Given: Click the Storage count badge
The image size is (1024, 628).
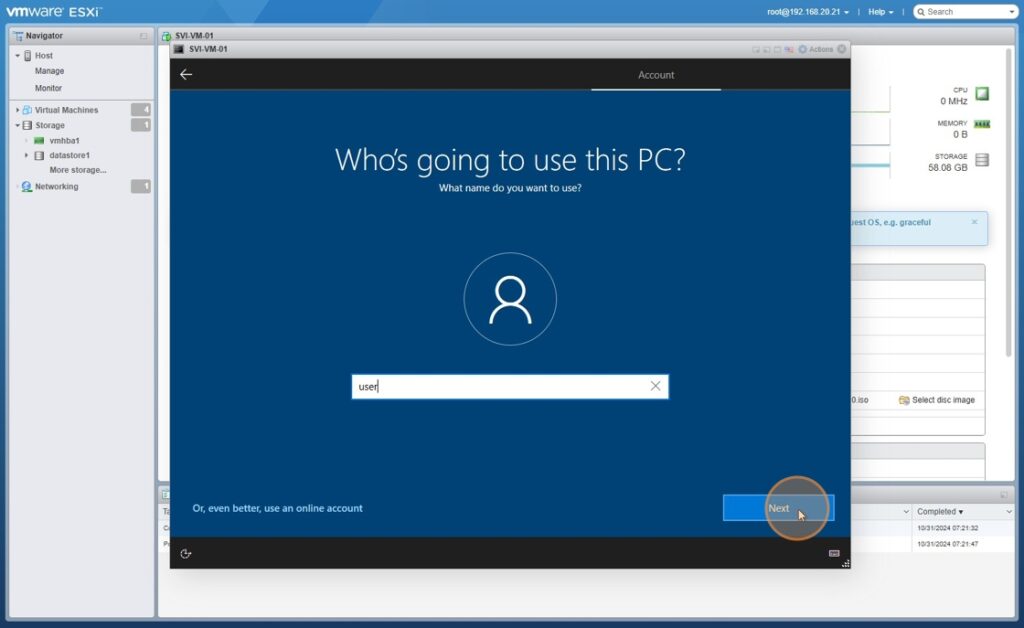Looking at the screenshot, I should (140, 125).
